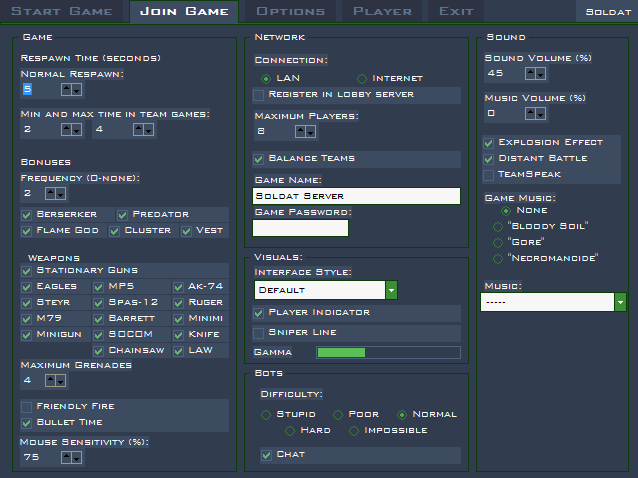Switch to the Options tab

290,12
